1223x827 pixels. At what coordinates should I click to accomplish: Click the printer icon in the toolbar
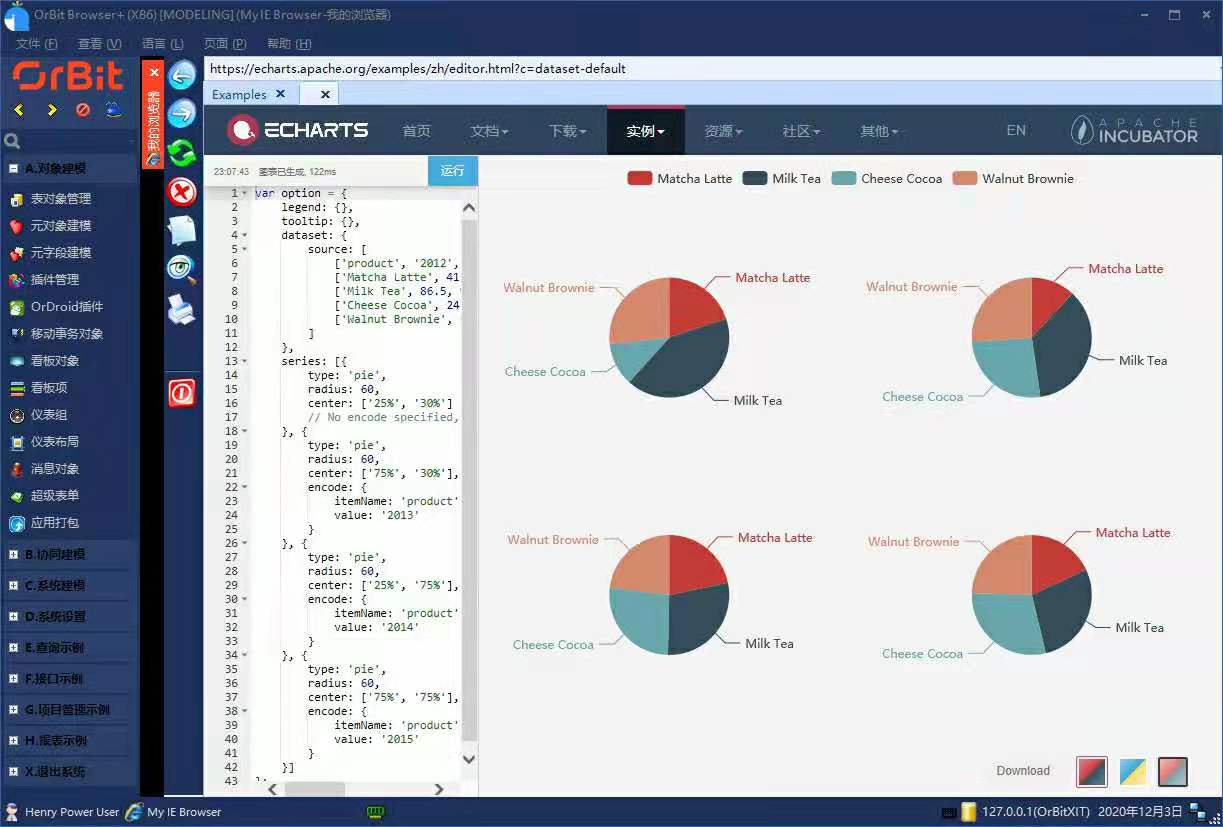[x=182, y=309]
